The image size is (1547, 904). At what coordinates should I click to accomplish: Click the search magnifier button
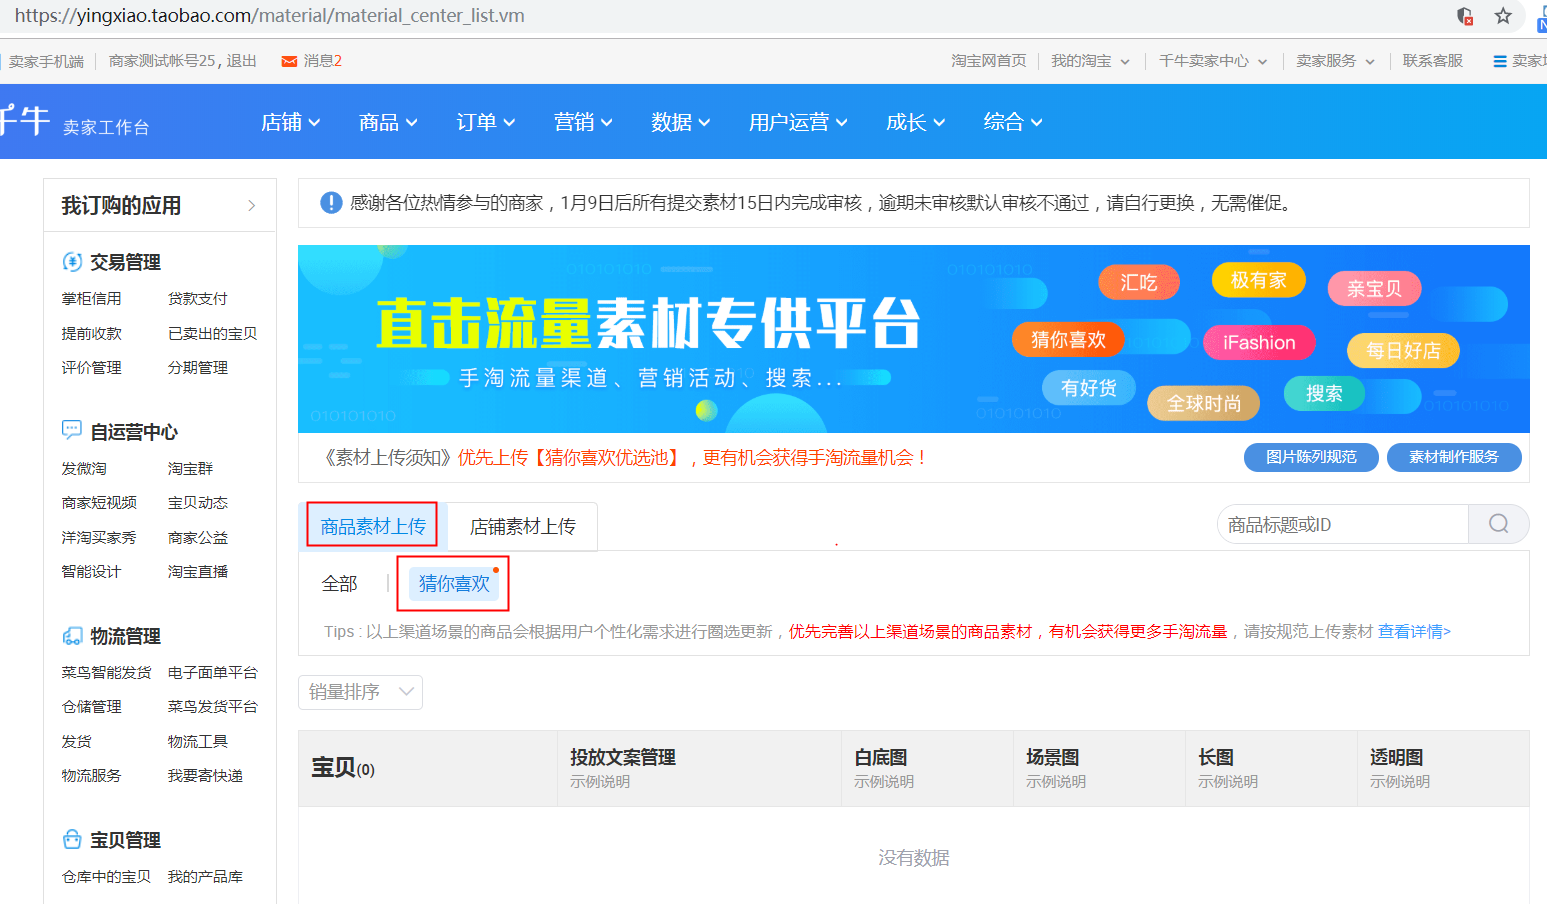pos(1498,524)
